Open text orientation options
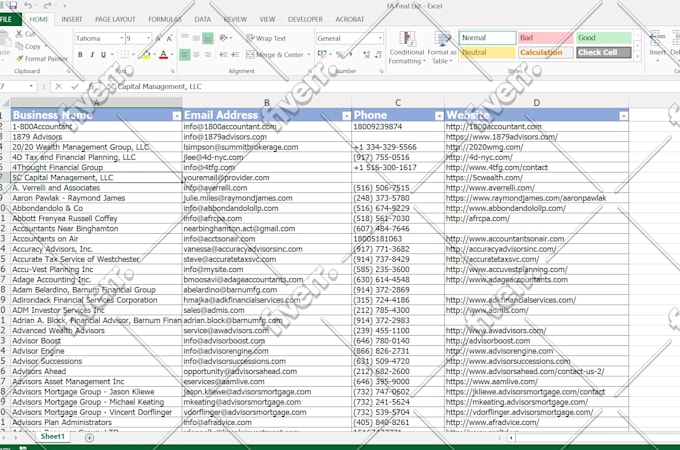Image resolution: width=680 pixels, height=450 pixels. pos(224,38)
